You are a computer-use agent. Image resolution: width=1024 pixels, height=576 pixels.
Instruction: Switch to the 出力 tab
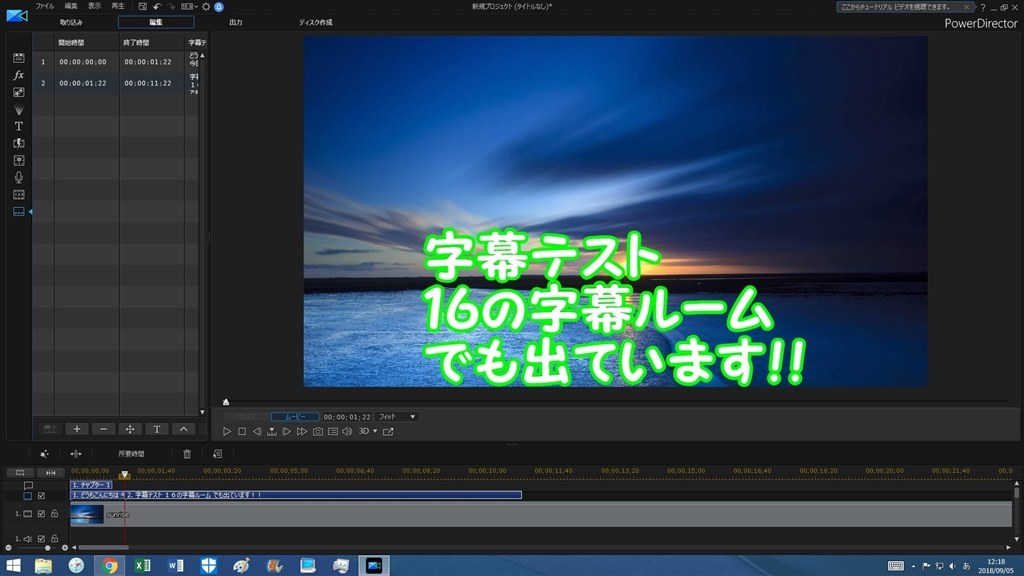[x=236, y=21]
